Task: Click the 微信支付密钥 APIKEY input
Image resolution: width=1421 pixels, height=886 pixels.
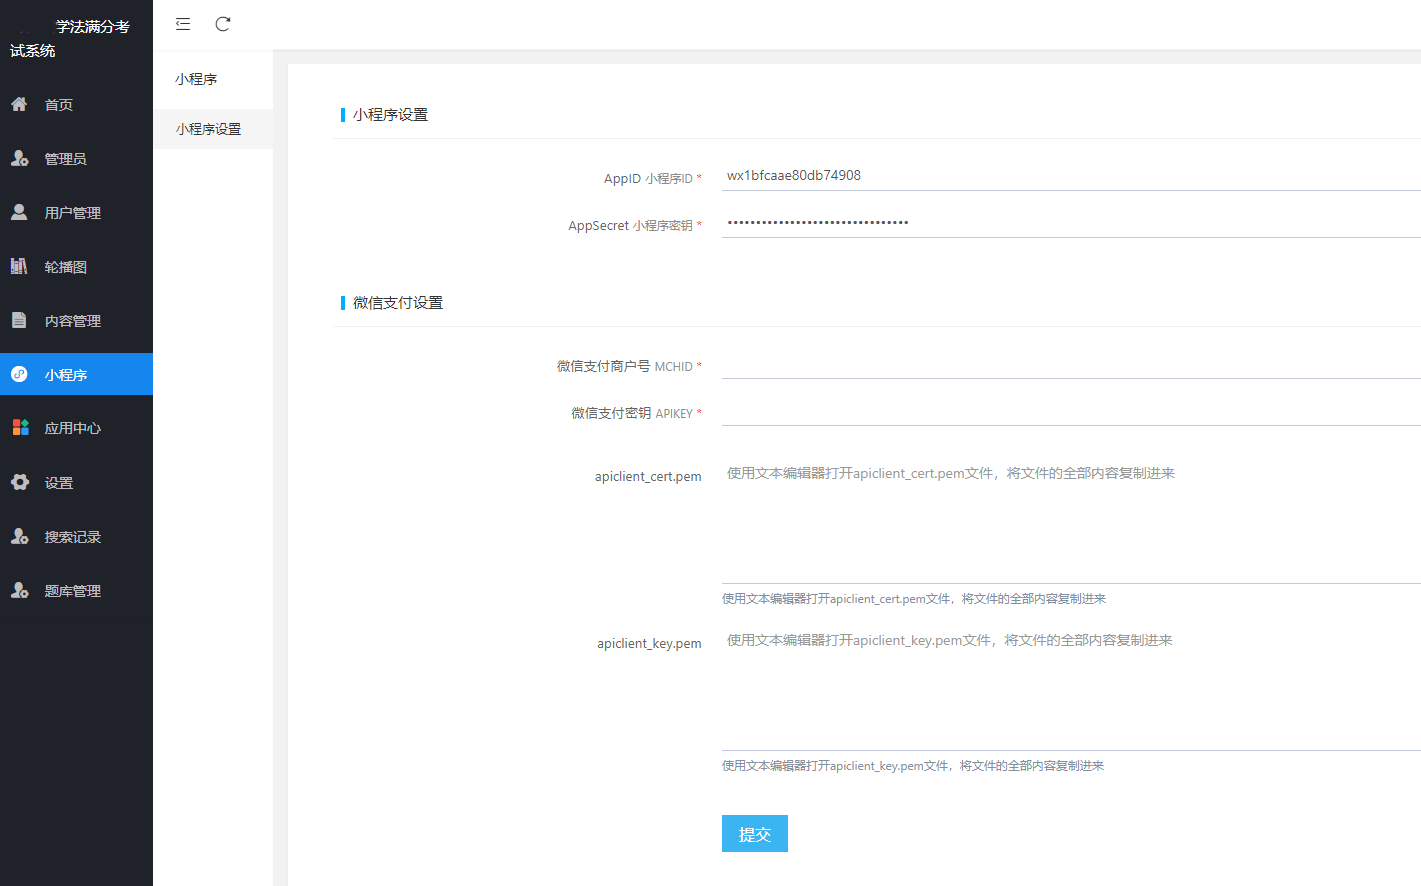Action: point(1071,410)
